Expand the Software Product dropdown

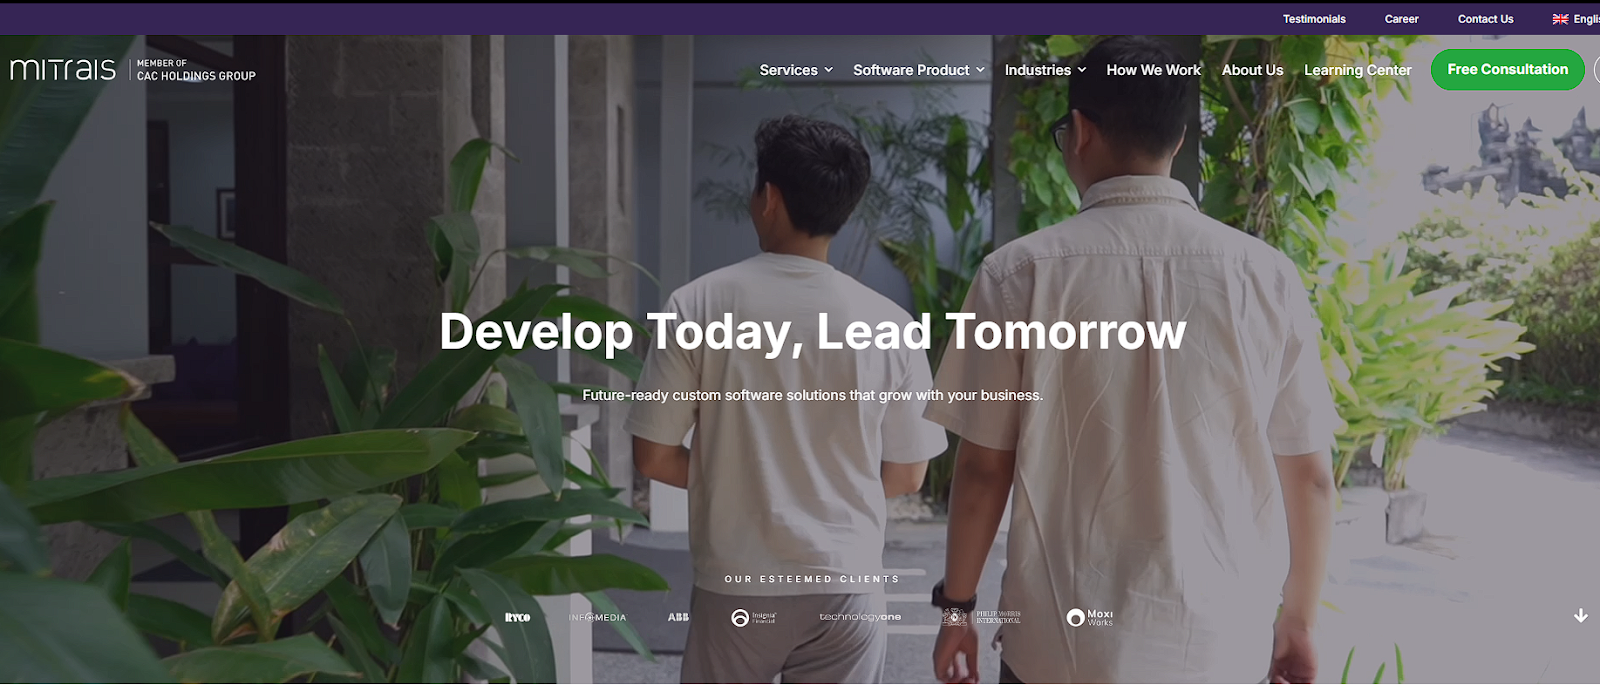[x=919, y=70]
